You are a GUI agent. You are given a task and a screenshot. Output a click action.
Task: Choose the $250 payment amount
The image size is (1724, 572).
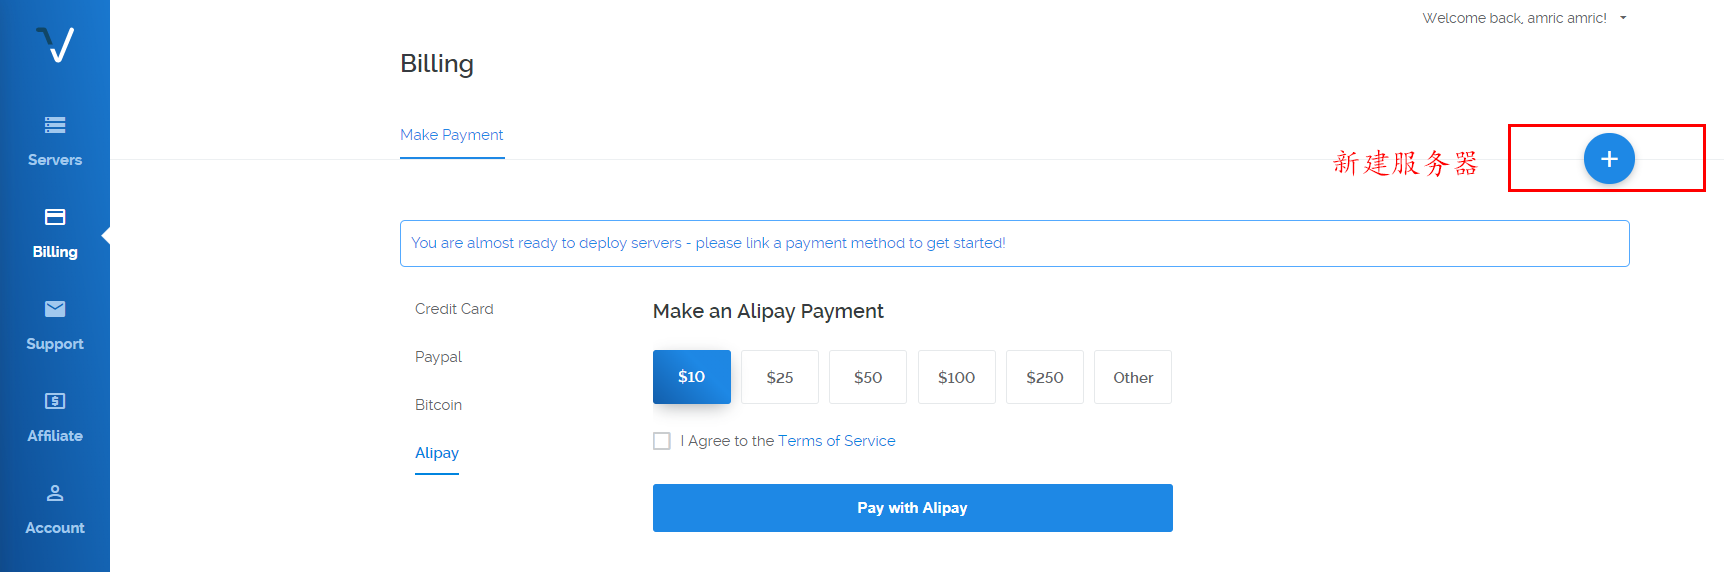point(1045,377)
